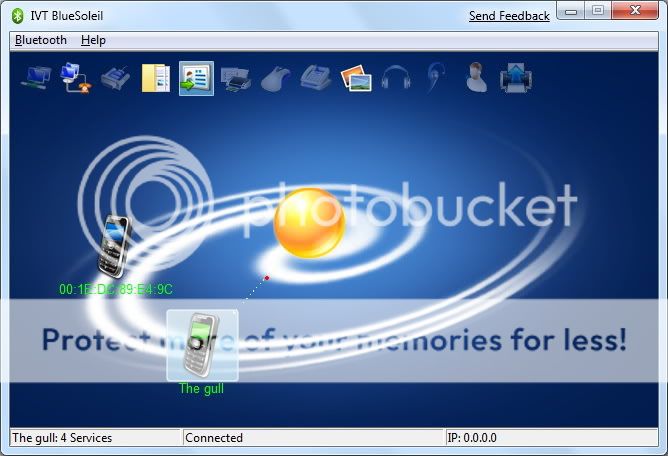The height and width of the screenshot is (456, 668).
Task: Click the Bluetooth Serial Port service icon
Action: 115,78
